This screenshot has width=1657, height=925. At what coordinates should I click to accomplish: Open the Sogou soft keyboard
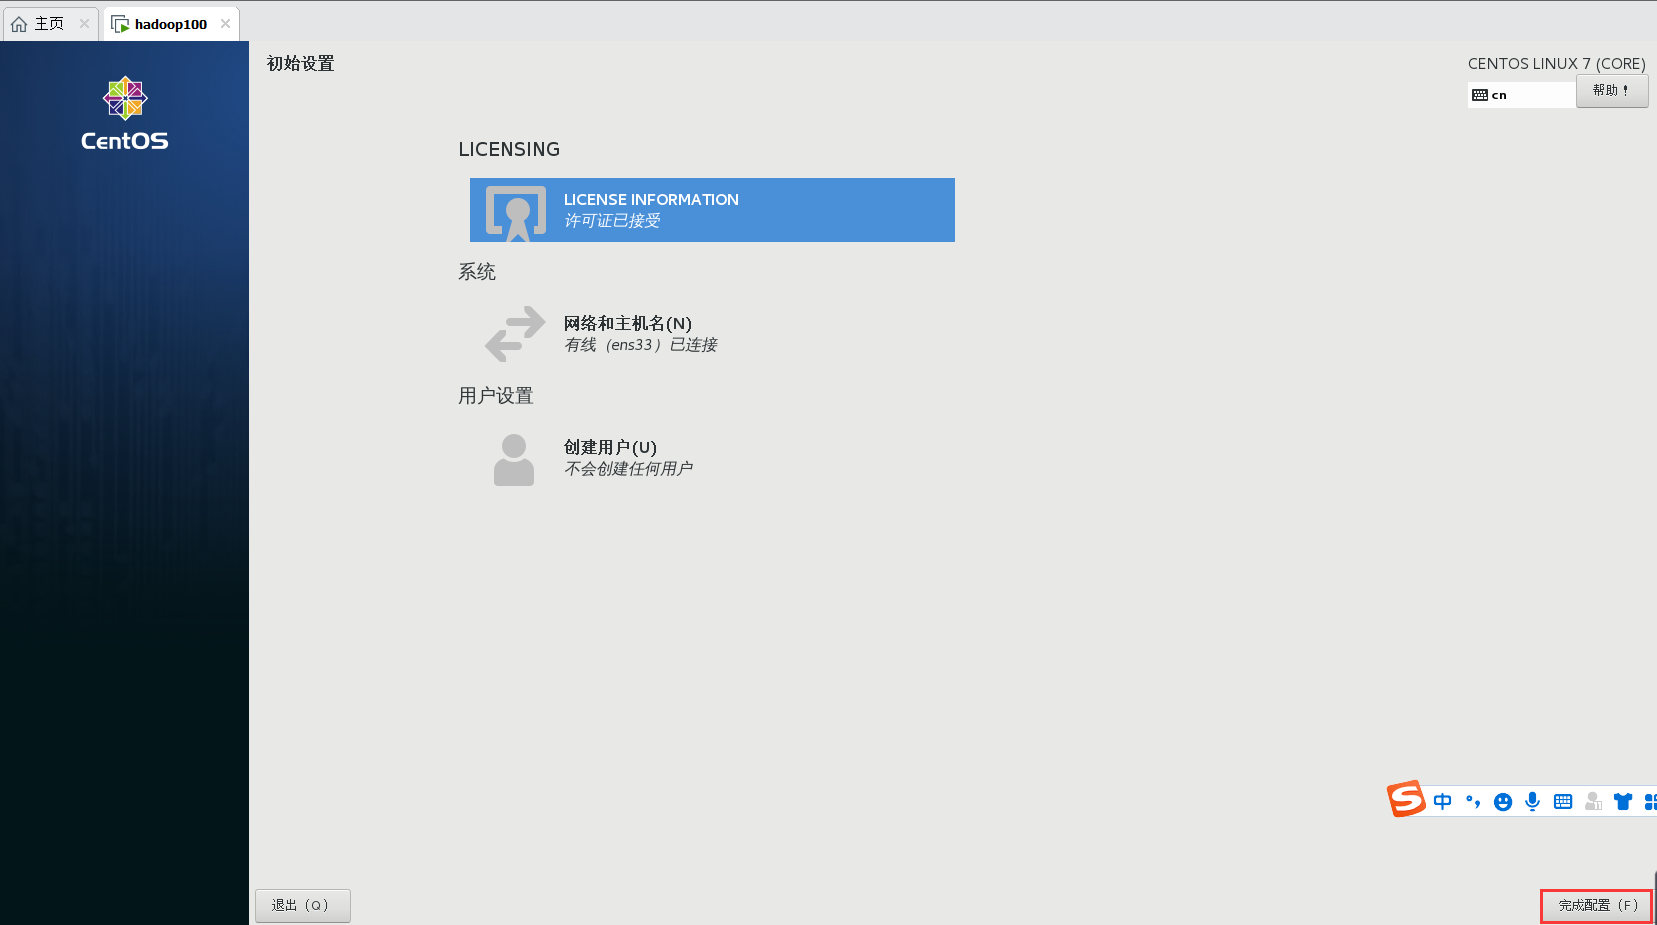click(x=1563, y=801)
